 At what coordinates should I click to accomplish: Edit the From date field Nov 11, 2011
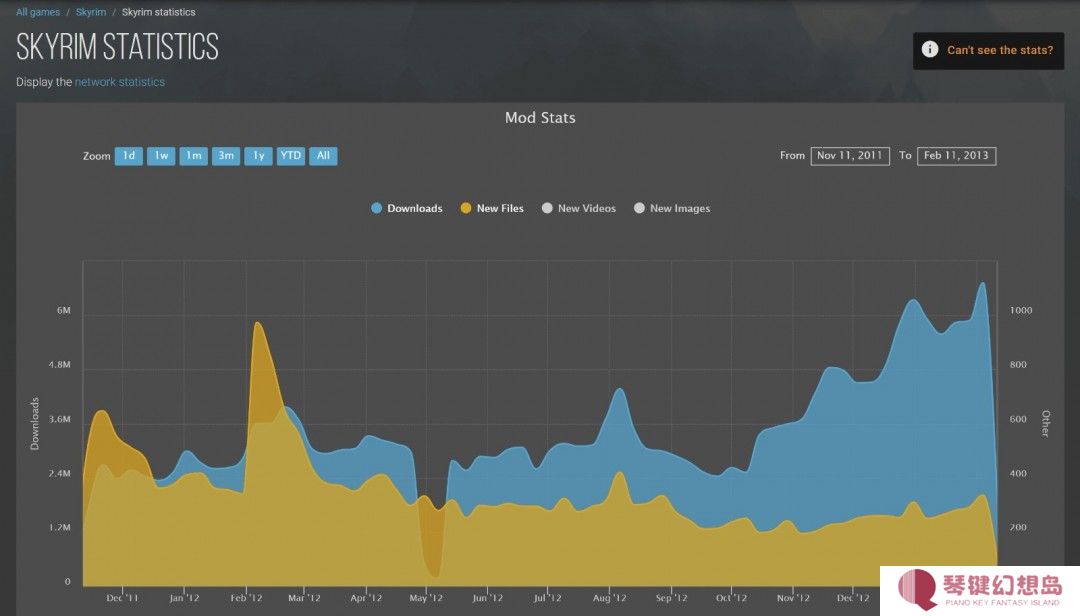[850, 156]
